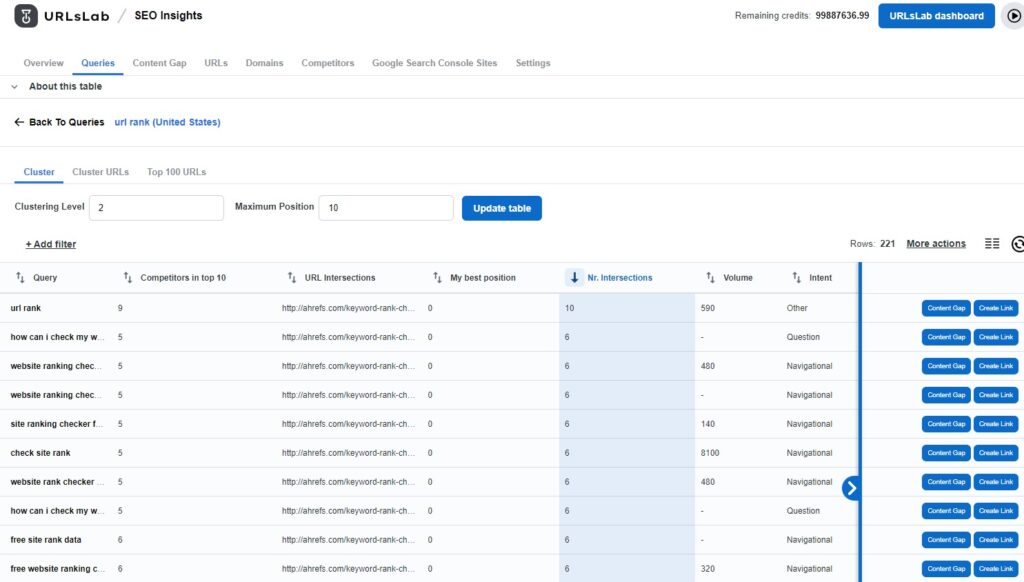Click the Update table button
Viewport: 1024px width, 582px height.
(502, 208)
